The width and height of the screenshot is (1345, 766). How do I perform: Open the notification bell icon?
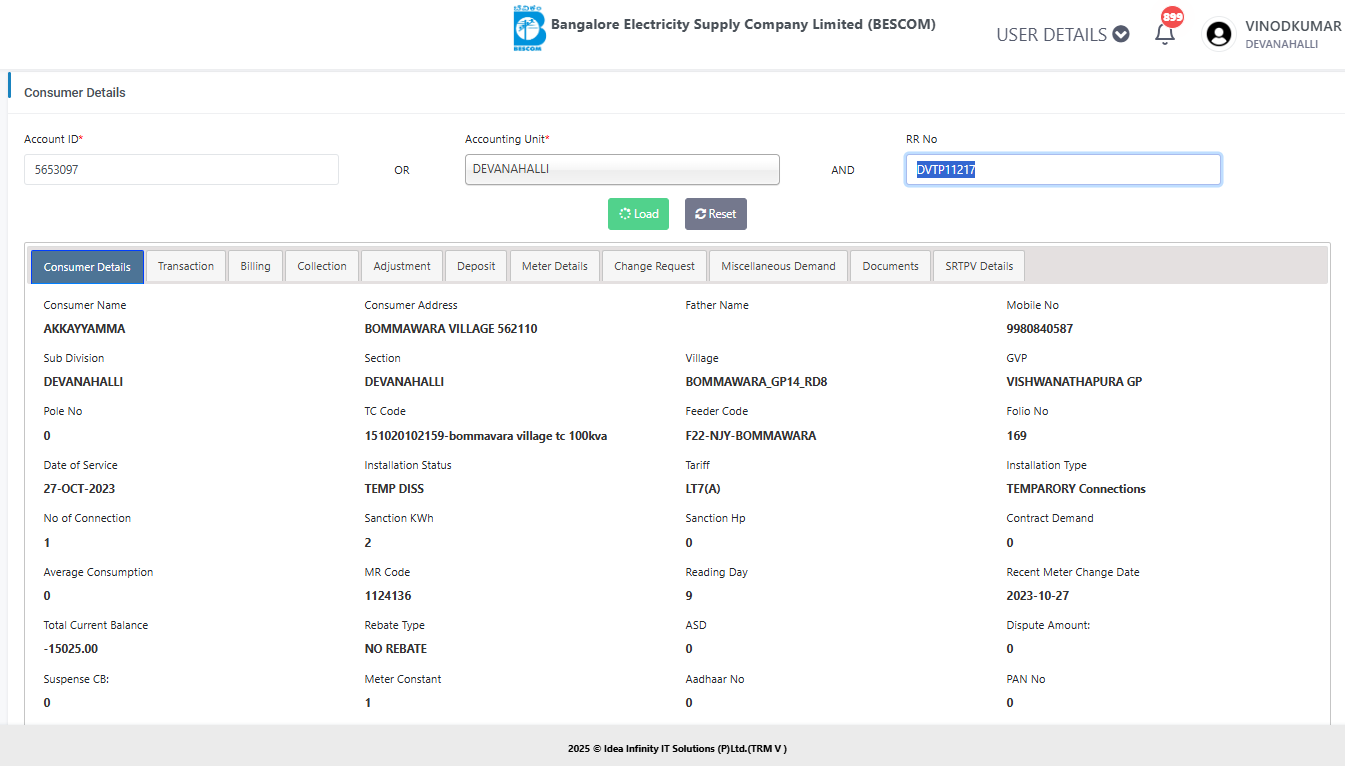1164,34
